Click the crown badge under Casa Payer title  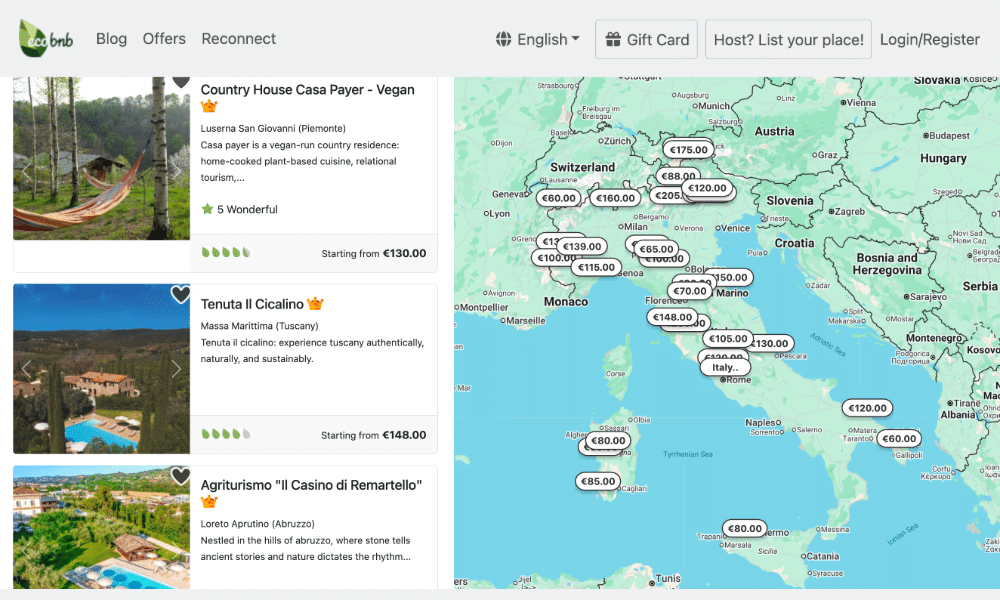tap(209, 106)
